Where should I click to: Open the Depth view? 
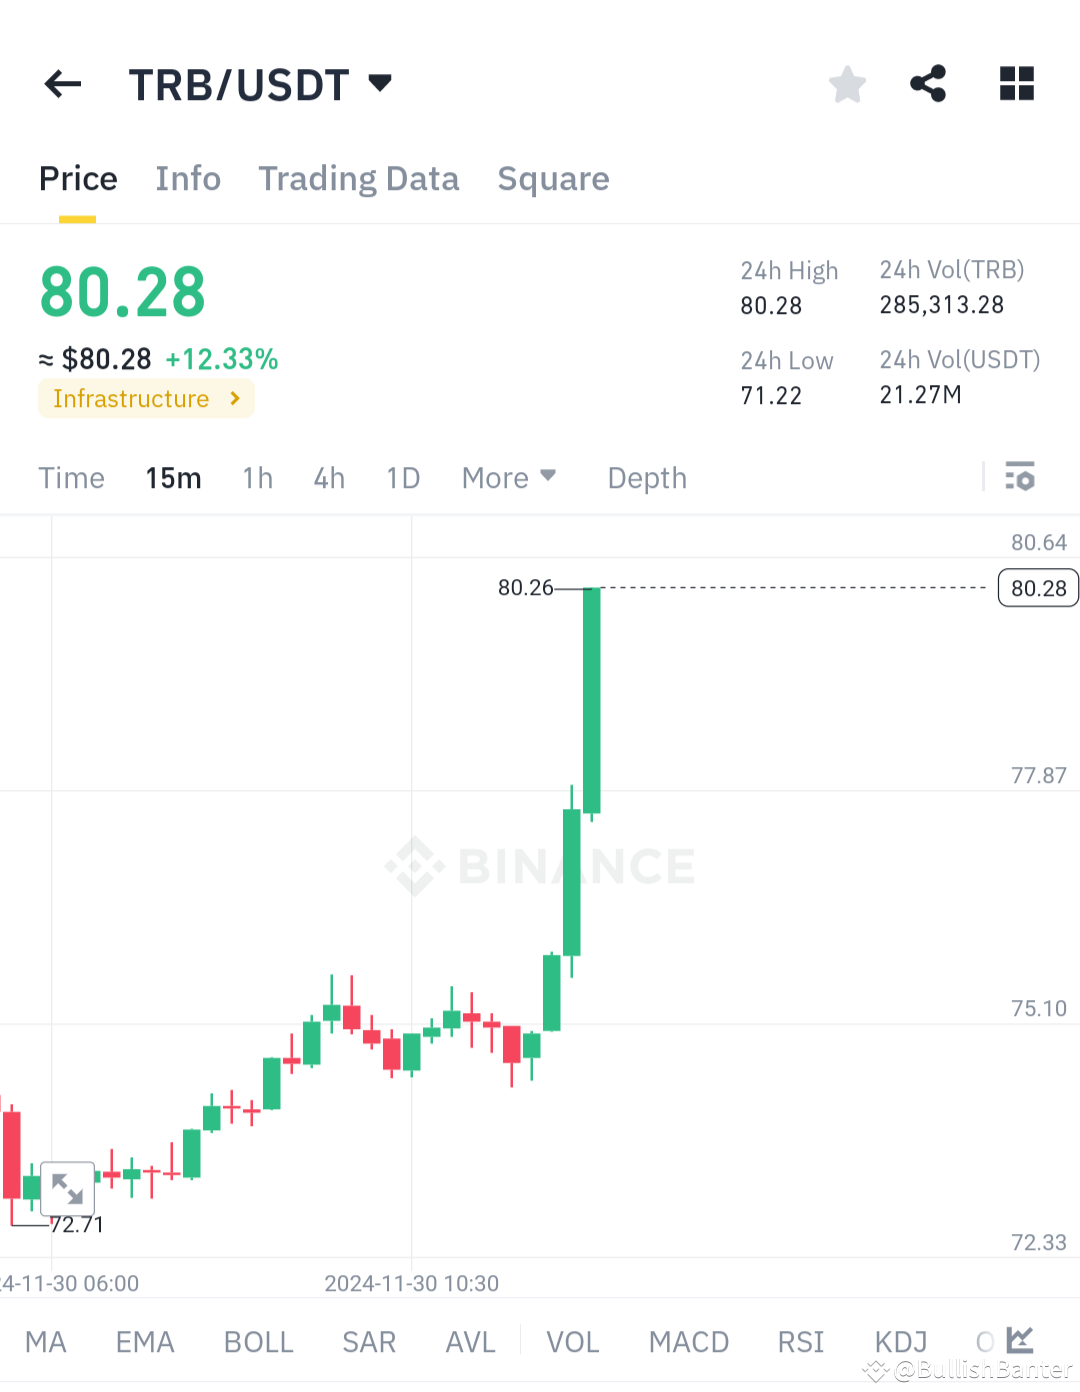[x=646, y=477]
